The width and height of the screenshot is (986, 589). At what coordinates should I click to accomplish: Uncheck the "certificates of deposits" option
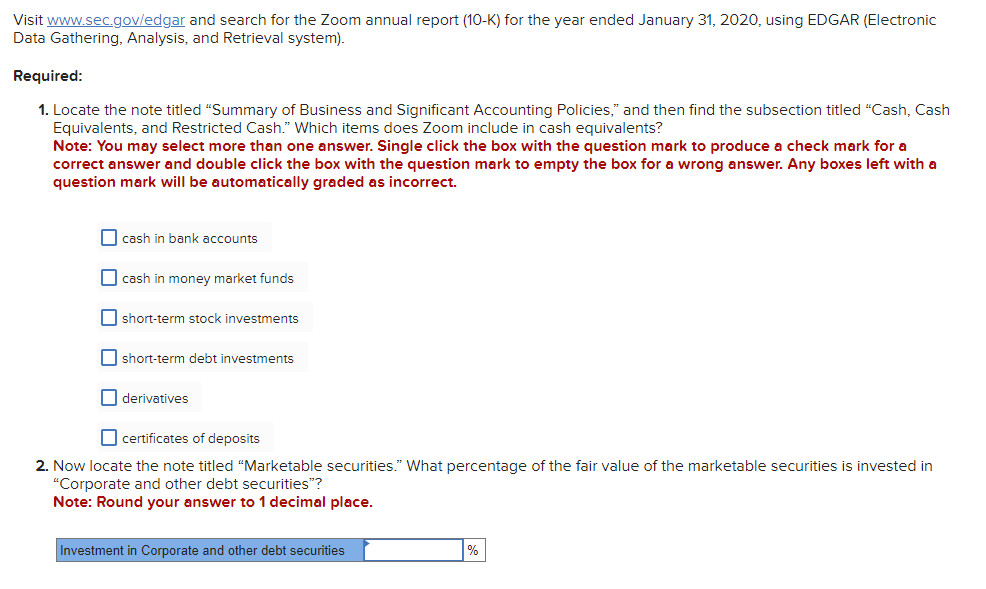108,437
